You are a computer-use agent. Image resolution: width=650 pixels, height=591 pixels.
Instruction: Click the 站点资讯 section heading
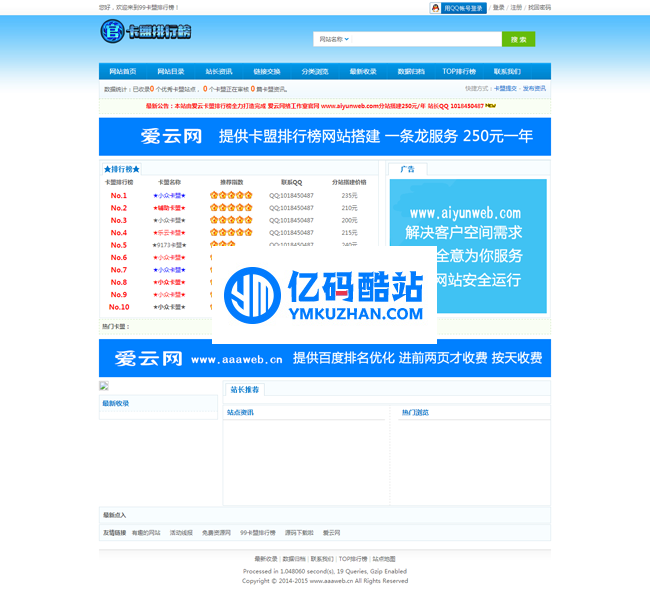[x=240, y=412]
